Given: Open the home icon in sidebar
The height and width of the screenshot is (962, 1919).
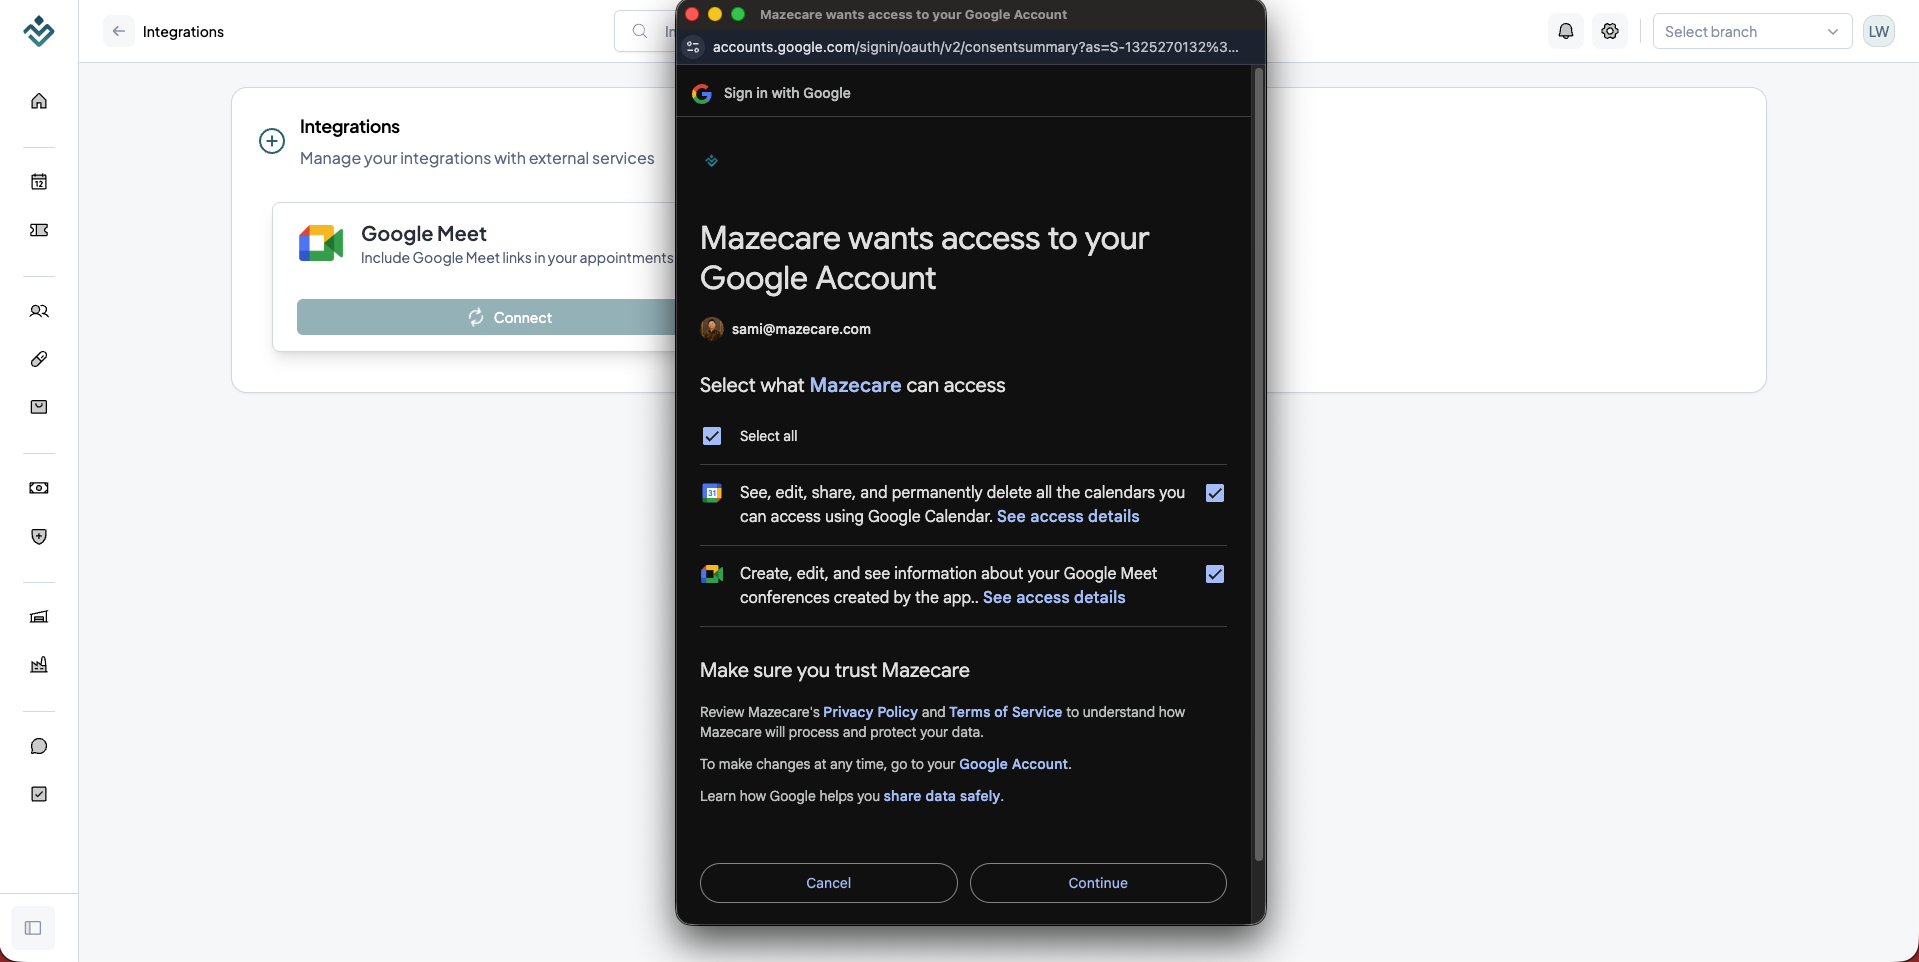Looking at the screenshot, I should [x=39, y=101].
